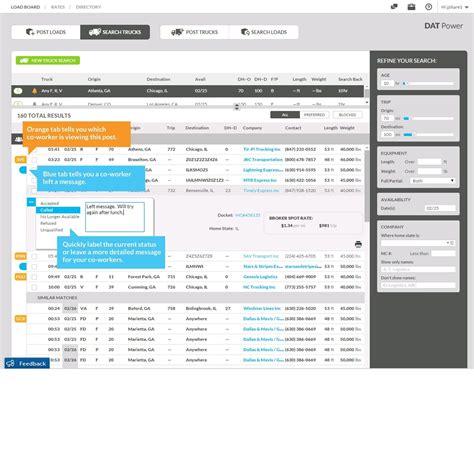Adjust the Age slider

[404, 83]
